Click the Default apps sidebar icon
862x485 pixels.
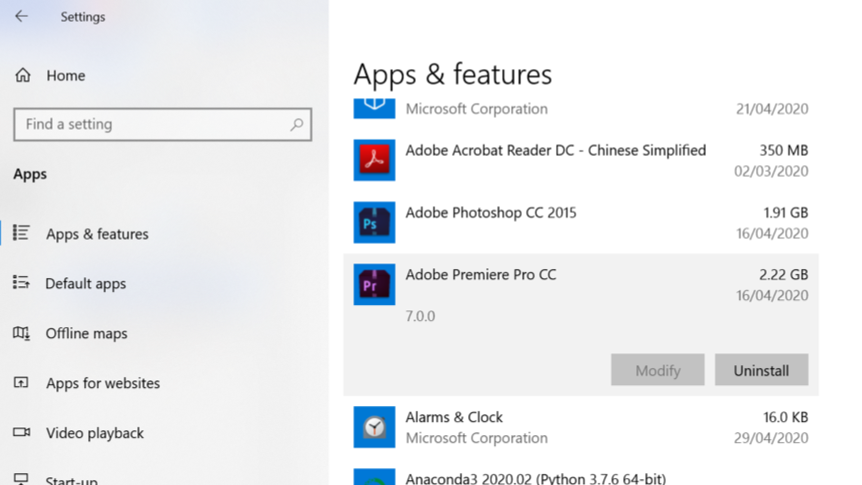point(21,284)
